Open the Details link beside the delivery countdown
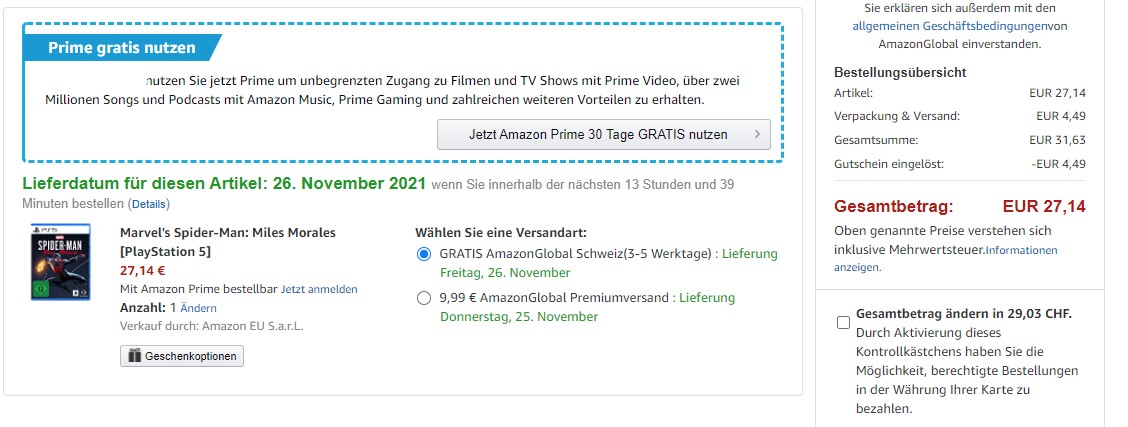The width and height of the screenshot is (1128, 427). pyautogui.click(x=149, y=204)
